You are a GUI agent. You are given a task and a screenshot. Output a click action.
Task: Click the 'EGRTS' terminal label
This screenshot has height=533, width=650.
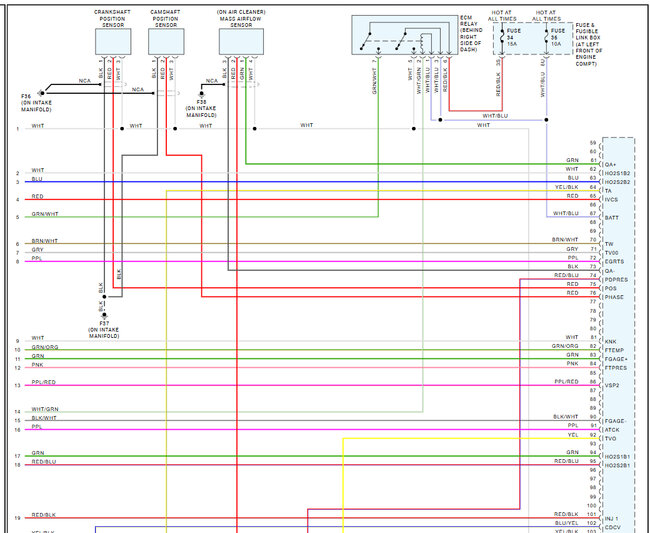[614, 262]
